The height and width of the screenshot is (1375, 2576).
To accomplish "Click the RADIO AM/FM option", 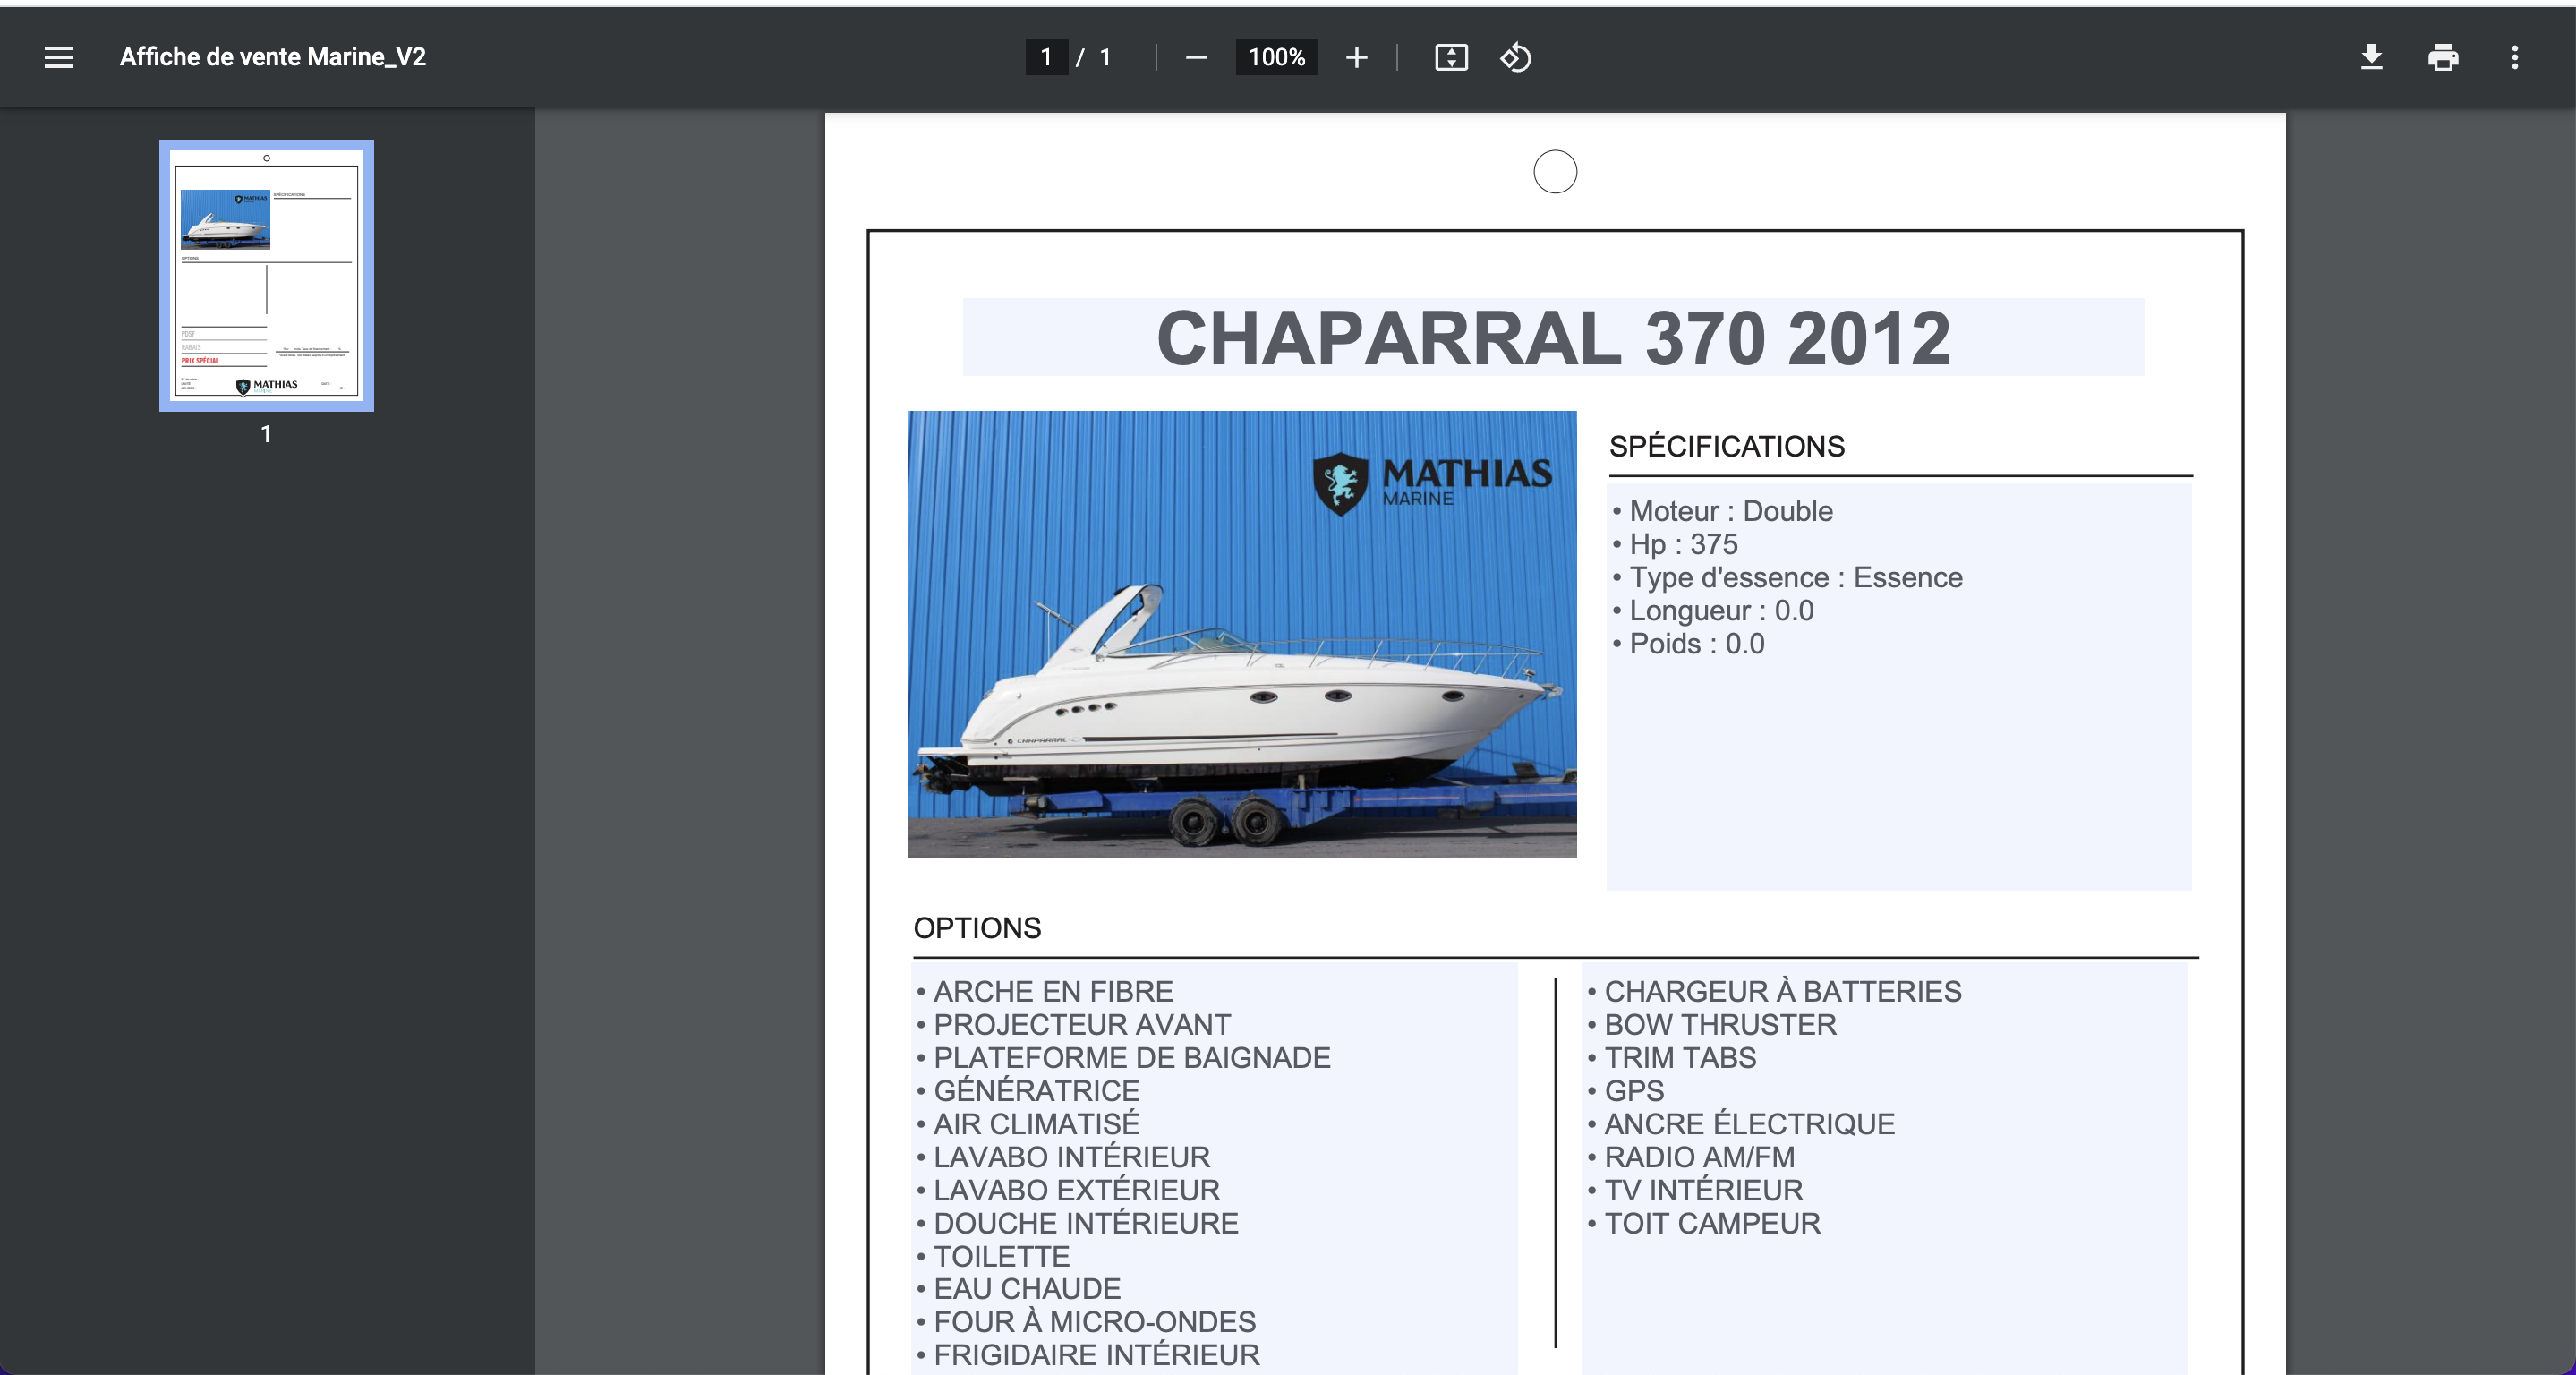I will click(1691, 1156).
